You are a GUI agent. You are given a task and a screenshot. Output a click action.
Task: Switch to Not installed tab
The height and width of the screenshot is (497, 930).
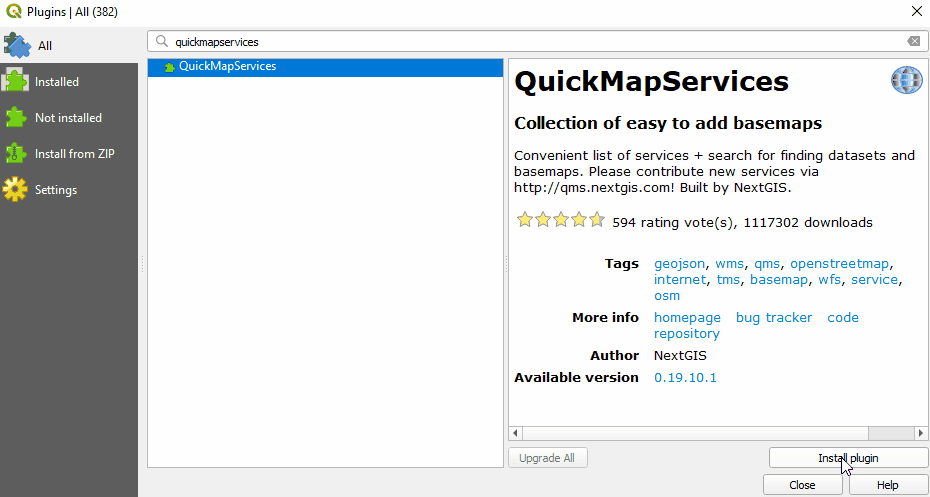tap(69, 117)
